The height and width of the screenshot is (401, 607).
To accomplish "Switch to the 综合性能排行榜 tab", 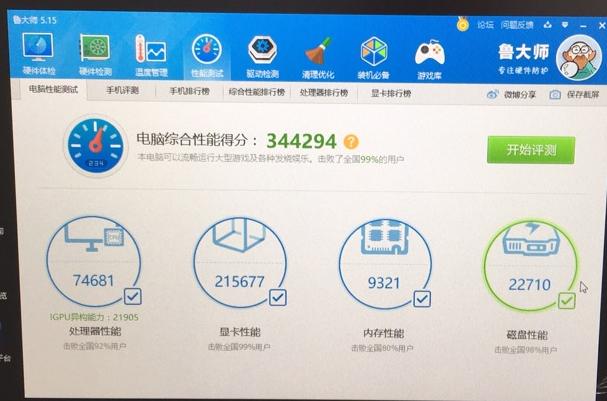I will click(x=257, y=92).
